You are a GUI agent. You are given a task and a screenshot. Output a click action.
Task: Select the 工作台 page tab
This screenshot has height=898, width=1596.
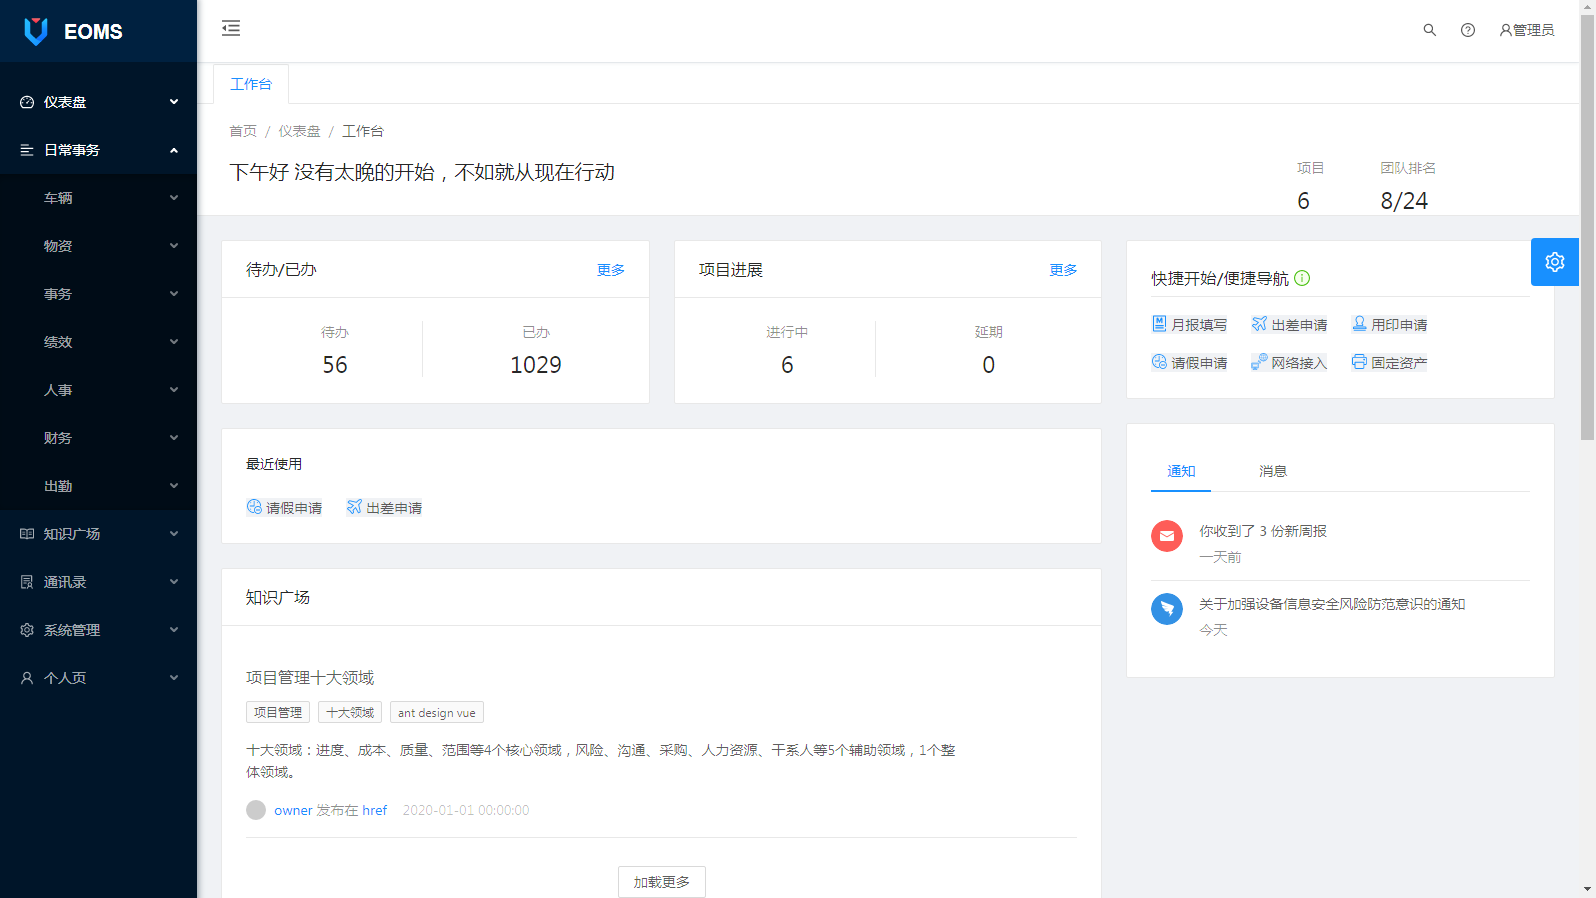coord(251,84)
